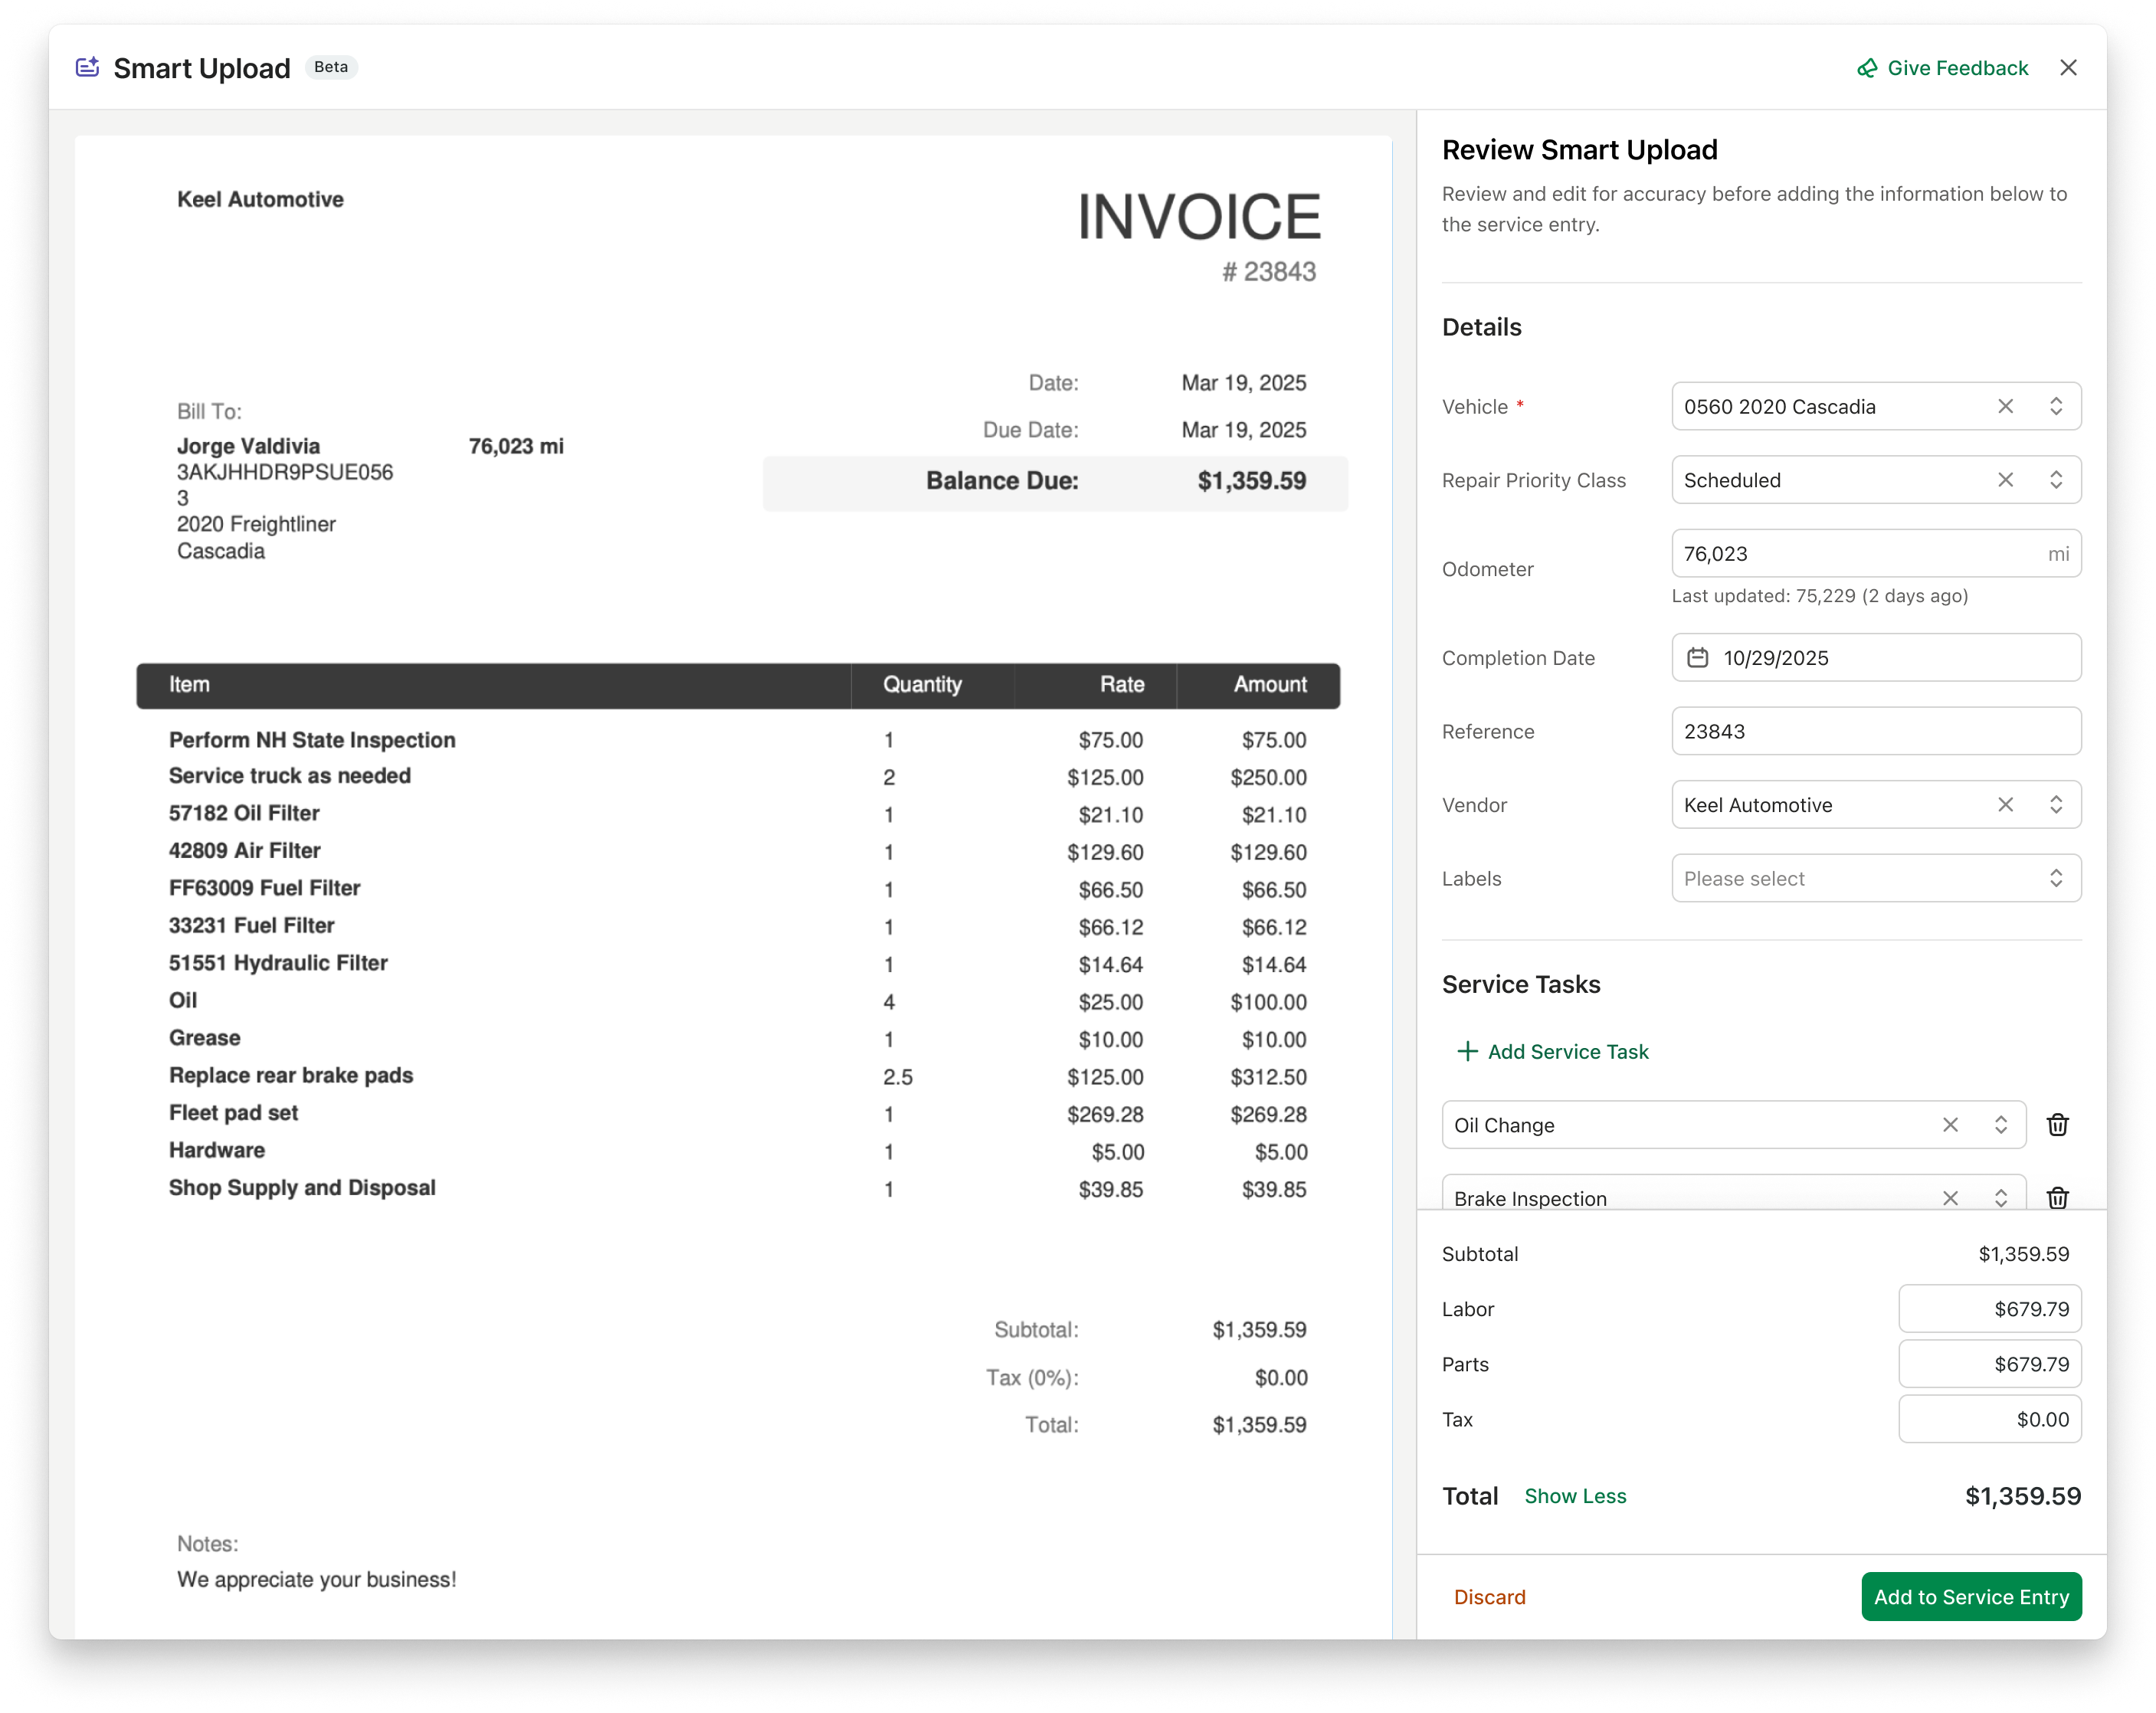The image size is (2156, 1713).
Task: Click the Add Service Task label
Action: [x=1568, y=1051]
